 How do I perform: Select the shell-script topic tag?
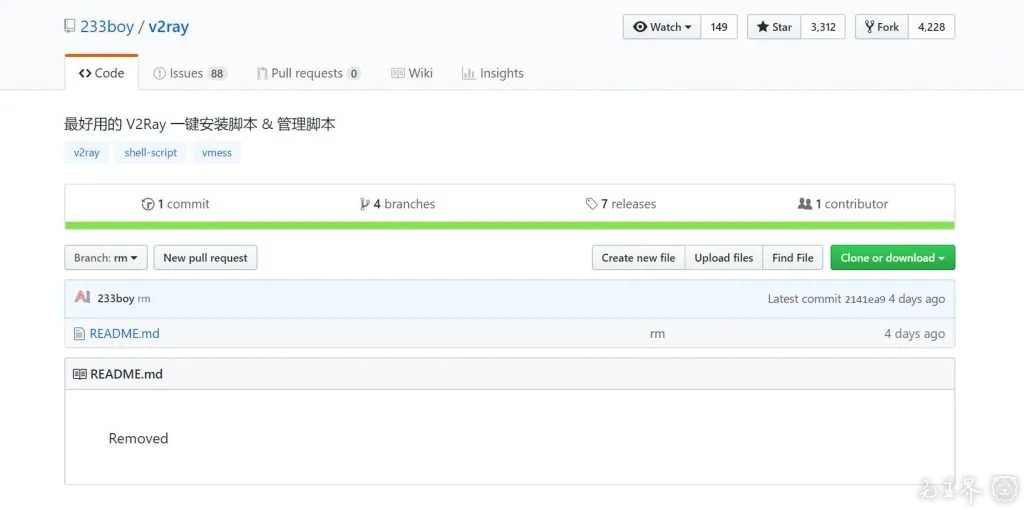[151, 153]
